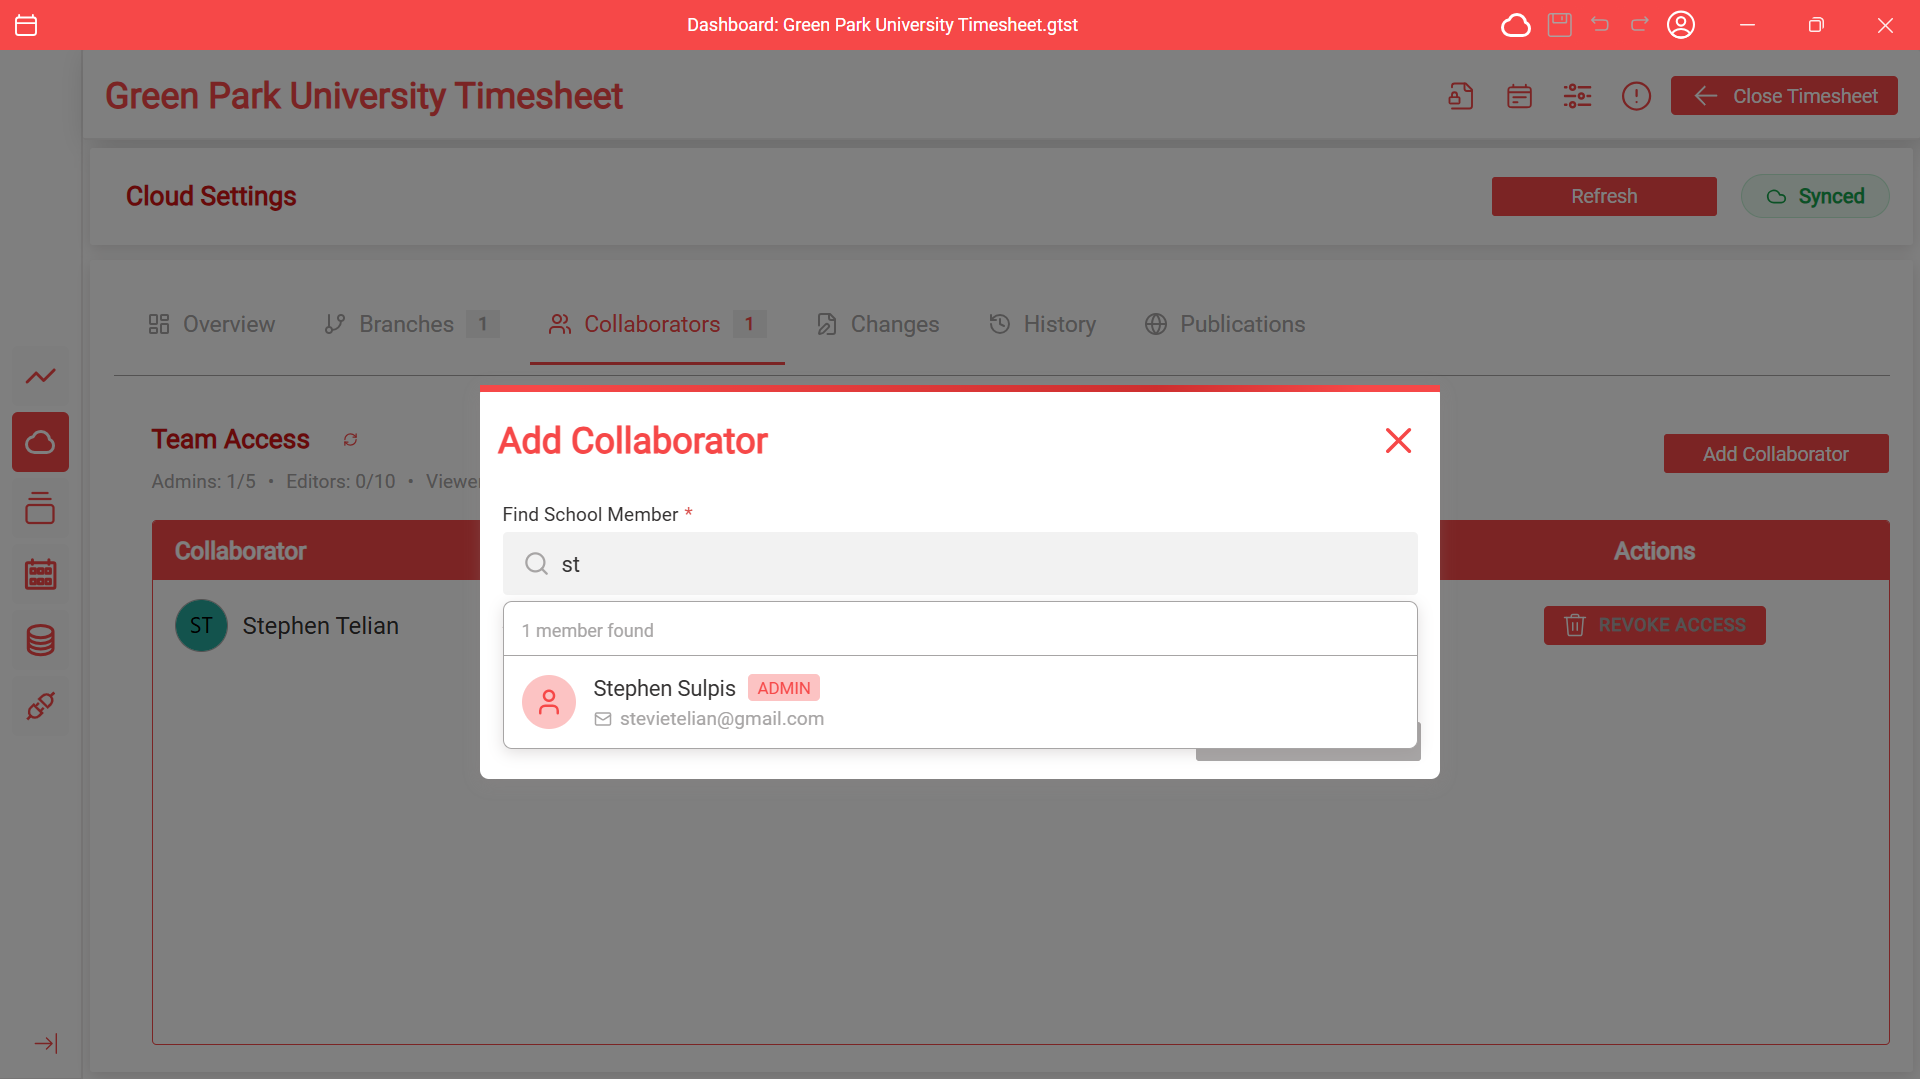Open the user account icon top right
Screen dimensions: 1920x1080
pos(1681,25)
